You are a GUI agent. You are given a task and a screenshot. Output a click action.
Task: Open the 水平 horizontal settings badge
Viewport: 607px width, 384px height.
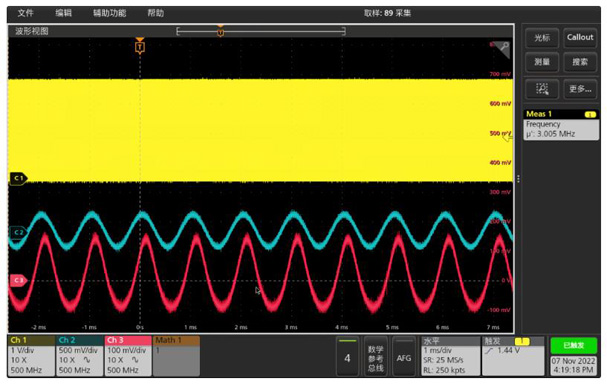450,356
